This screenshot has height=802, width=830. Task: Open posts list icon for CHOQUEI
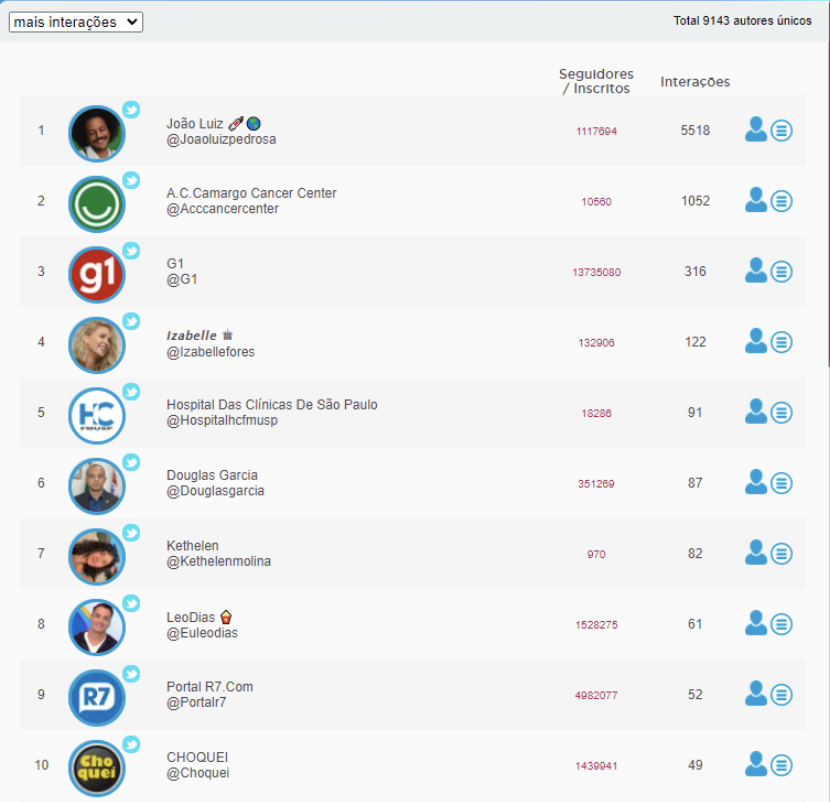tap(781, 764)
